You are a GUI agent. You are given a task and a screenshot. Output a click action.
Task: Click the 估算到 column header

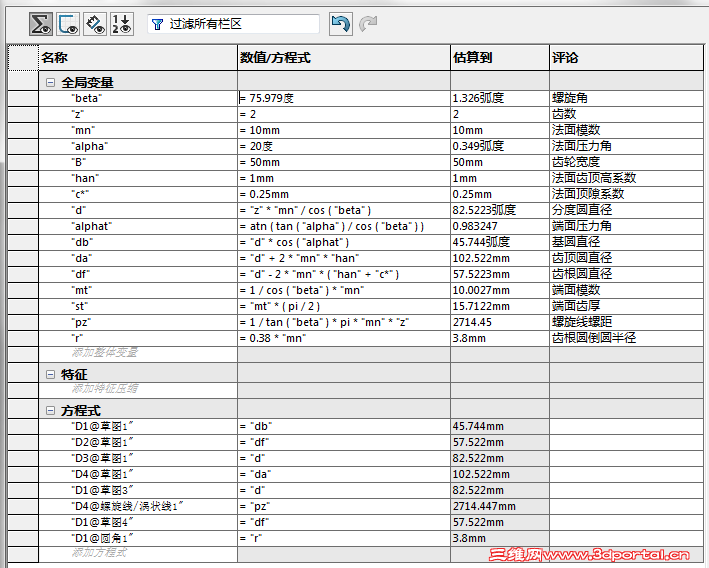[500, 57]
